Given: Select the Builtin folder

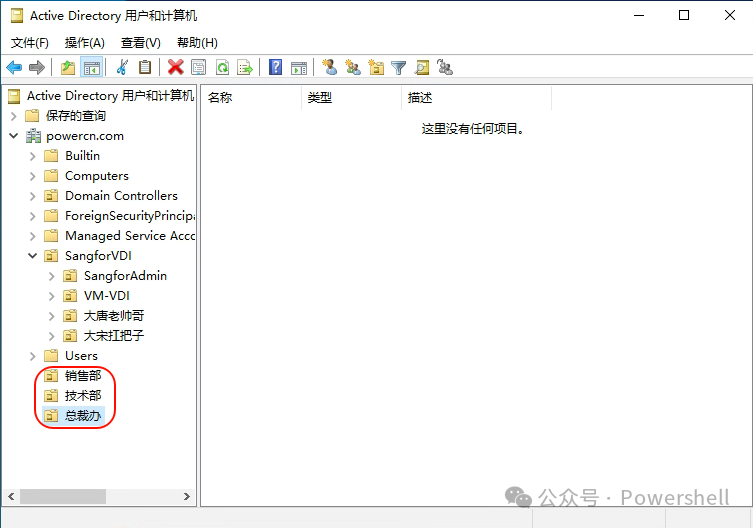Looking at the screenshot, I should click(x=83, y=156).
